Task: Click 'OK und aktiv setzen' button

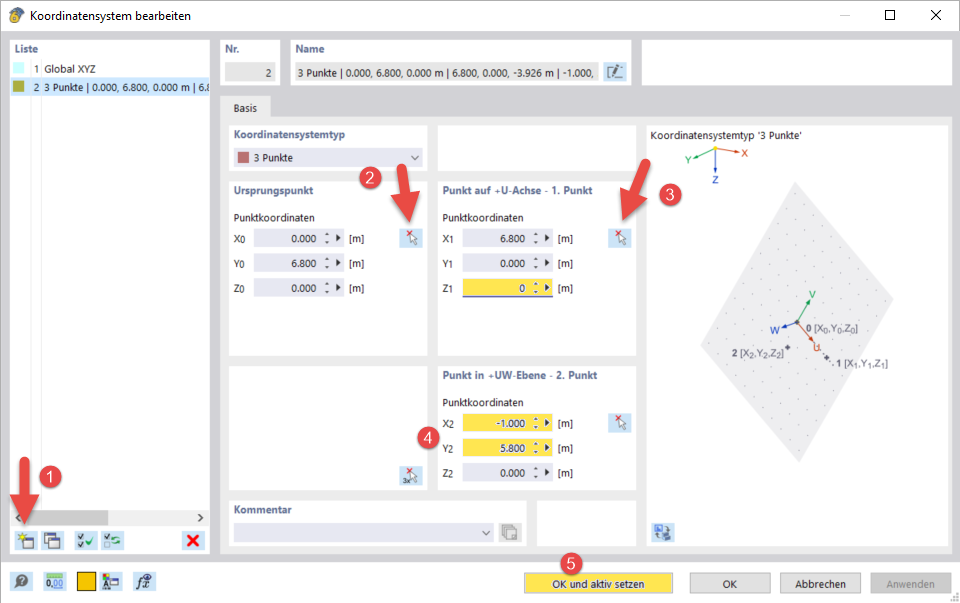Action: point(598,584)
